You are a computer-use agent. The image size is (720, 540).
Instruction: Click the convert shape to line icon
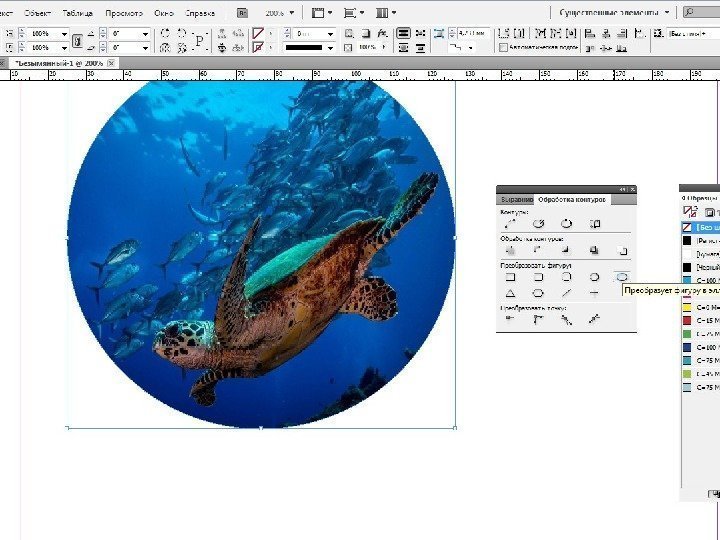pyautogui.click(x=566, y=293)
